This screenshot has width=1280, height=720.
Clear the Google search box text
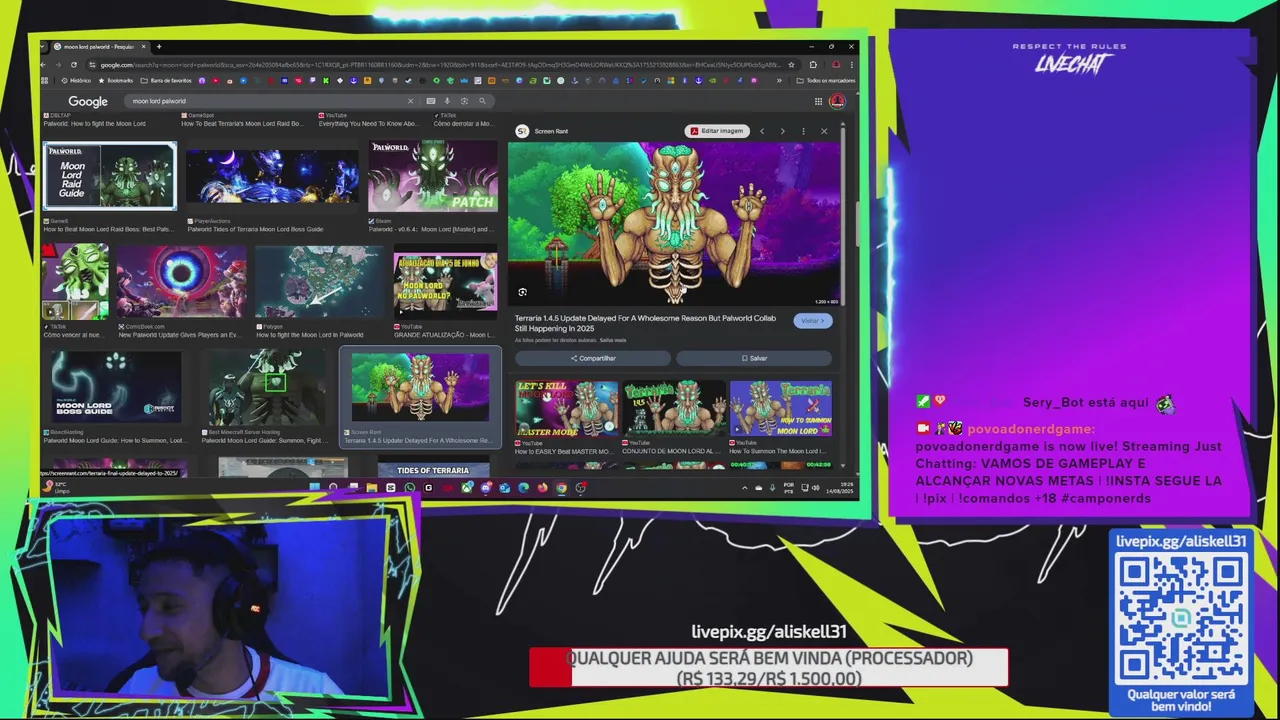click(410, 101)
